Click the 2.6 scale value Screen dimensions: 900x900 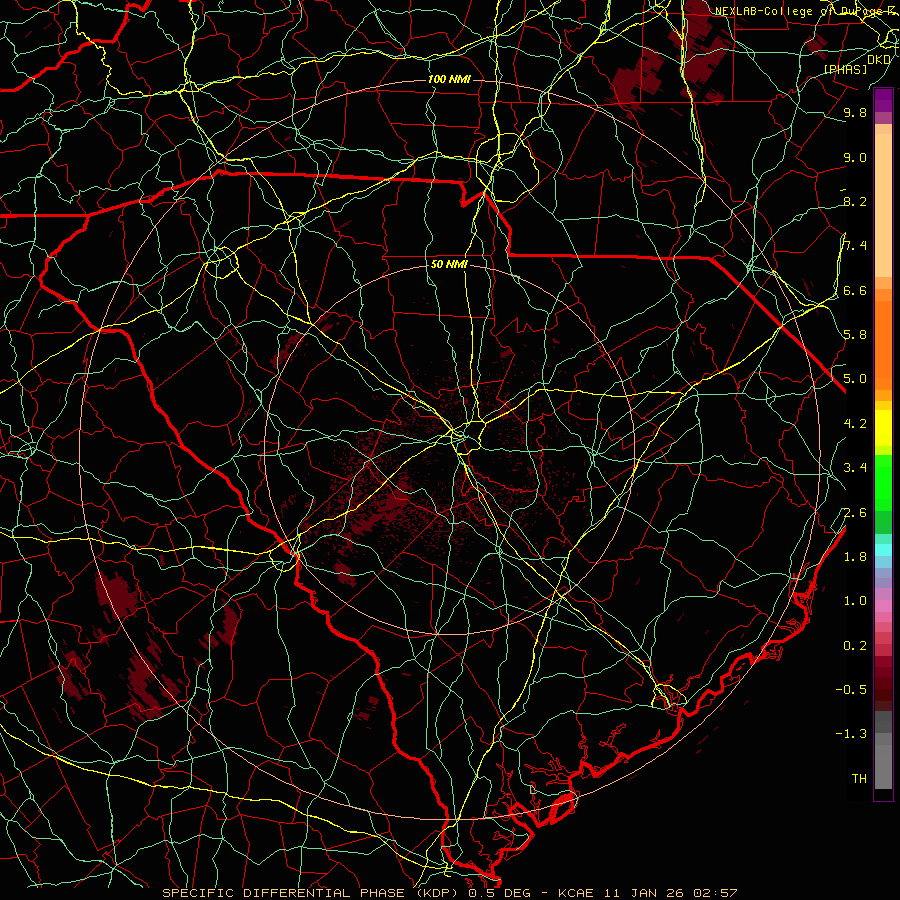[x=855, y=513]
